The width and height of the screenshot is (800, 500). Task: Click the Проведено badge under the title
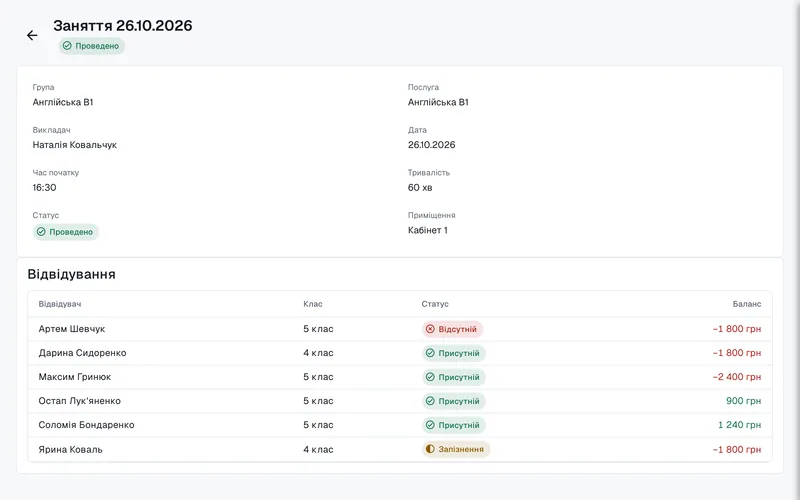pyautogui.click(x=91, y=46)
